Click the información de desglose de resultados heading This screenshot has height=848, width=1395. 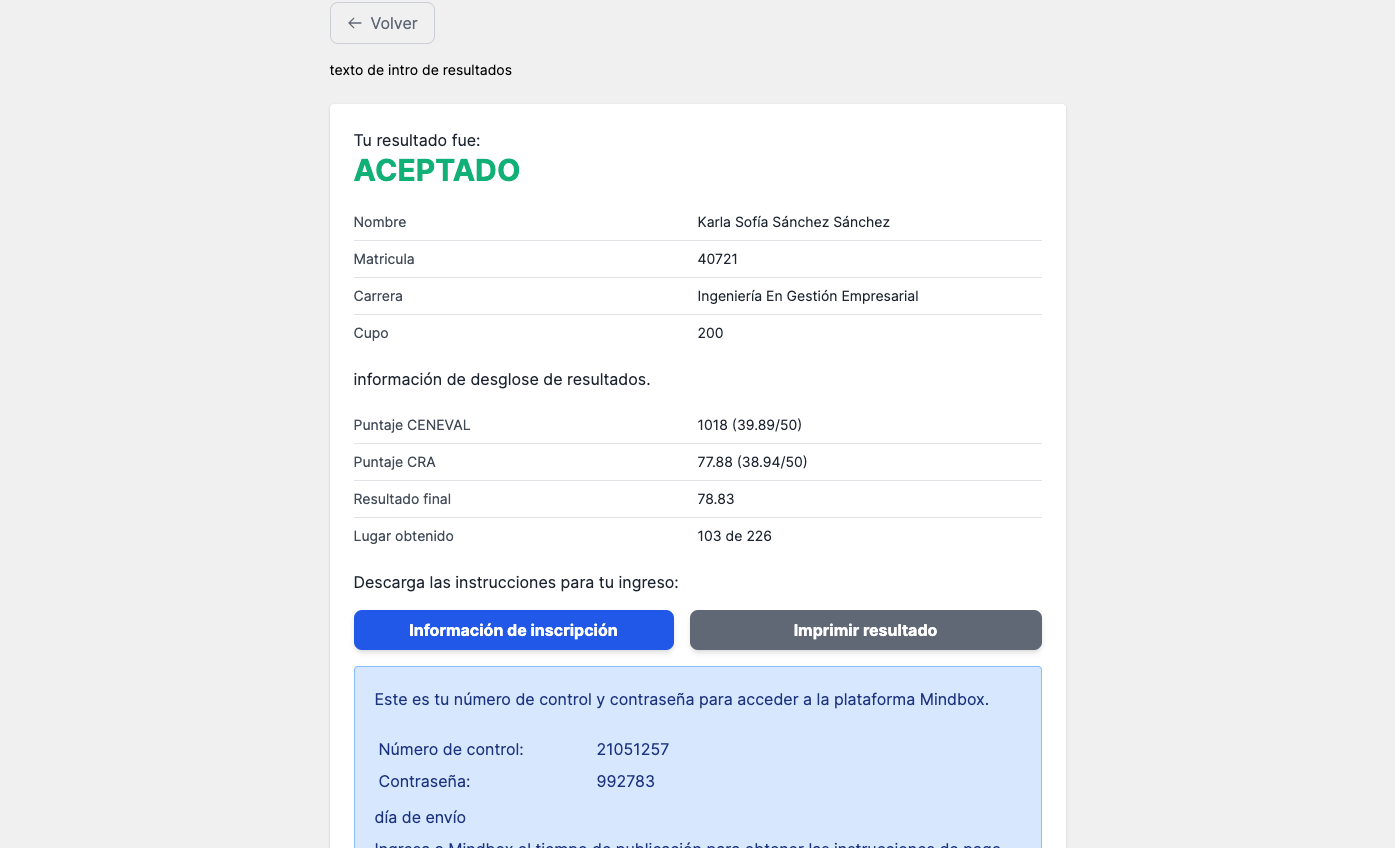[502, 379]
